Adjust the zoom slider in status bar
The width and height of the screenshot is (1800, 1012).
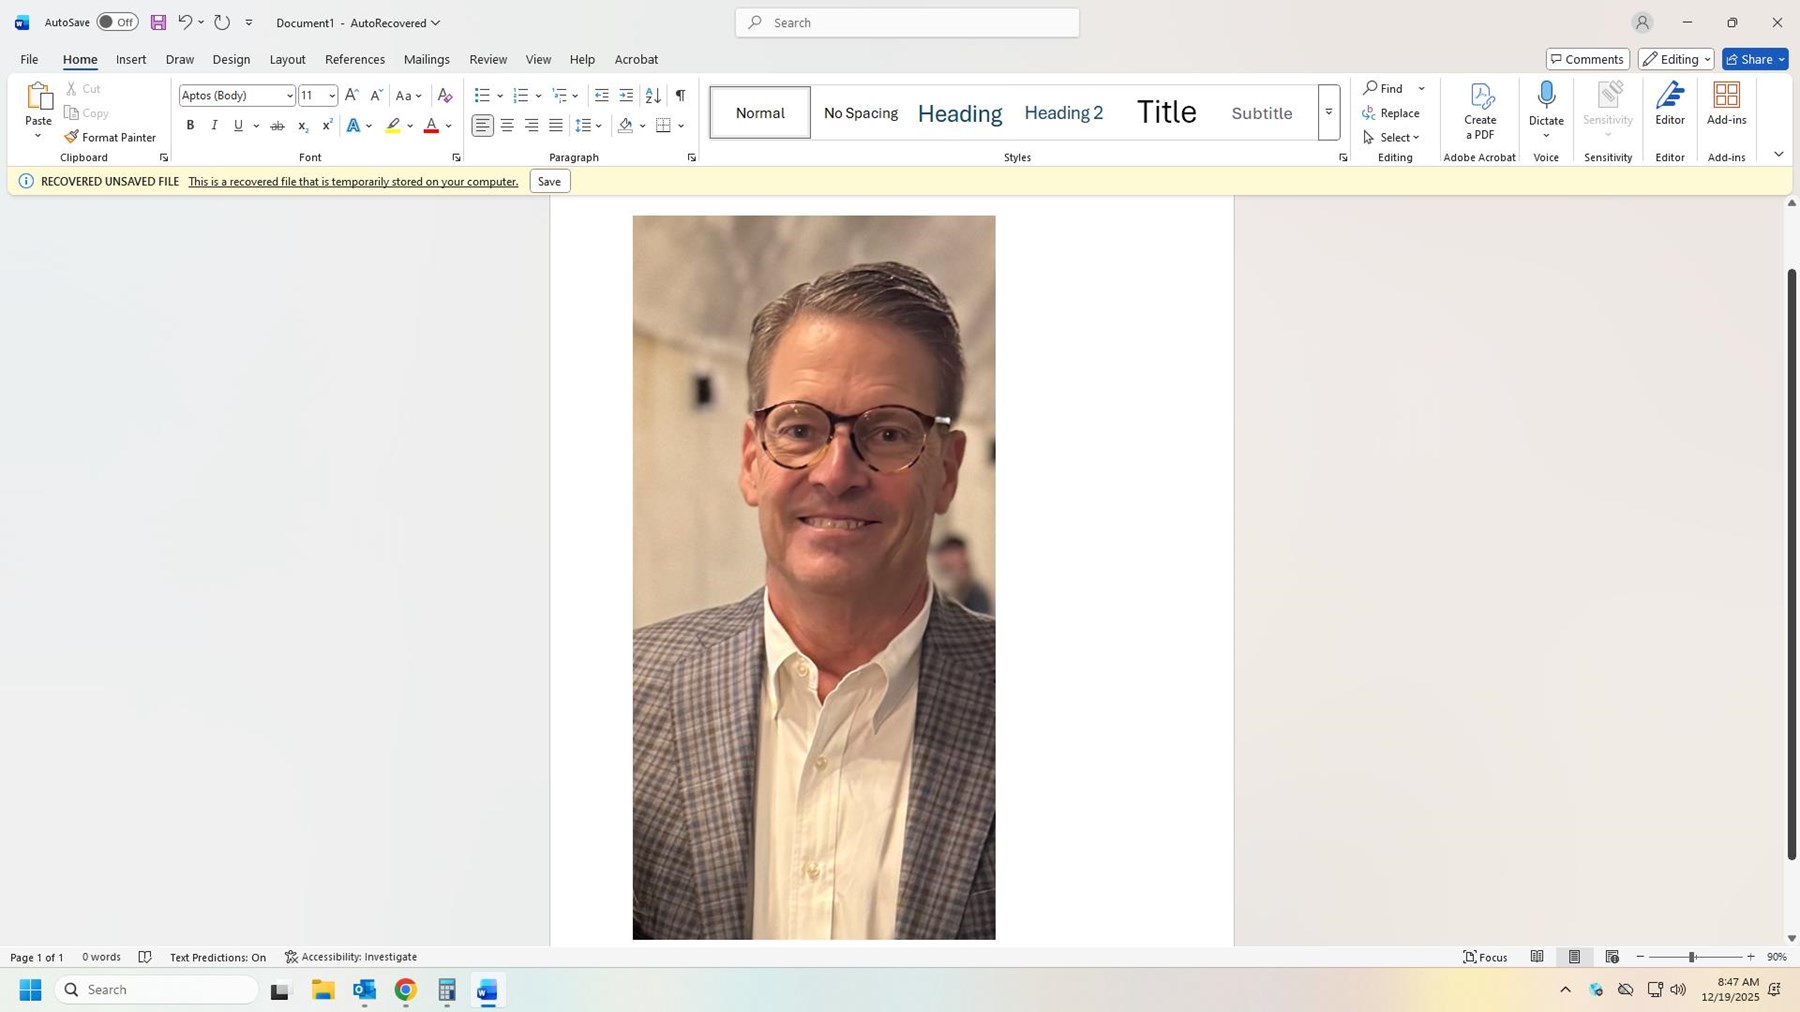point(1692,957)
